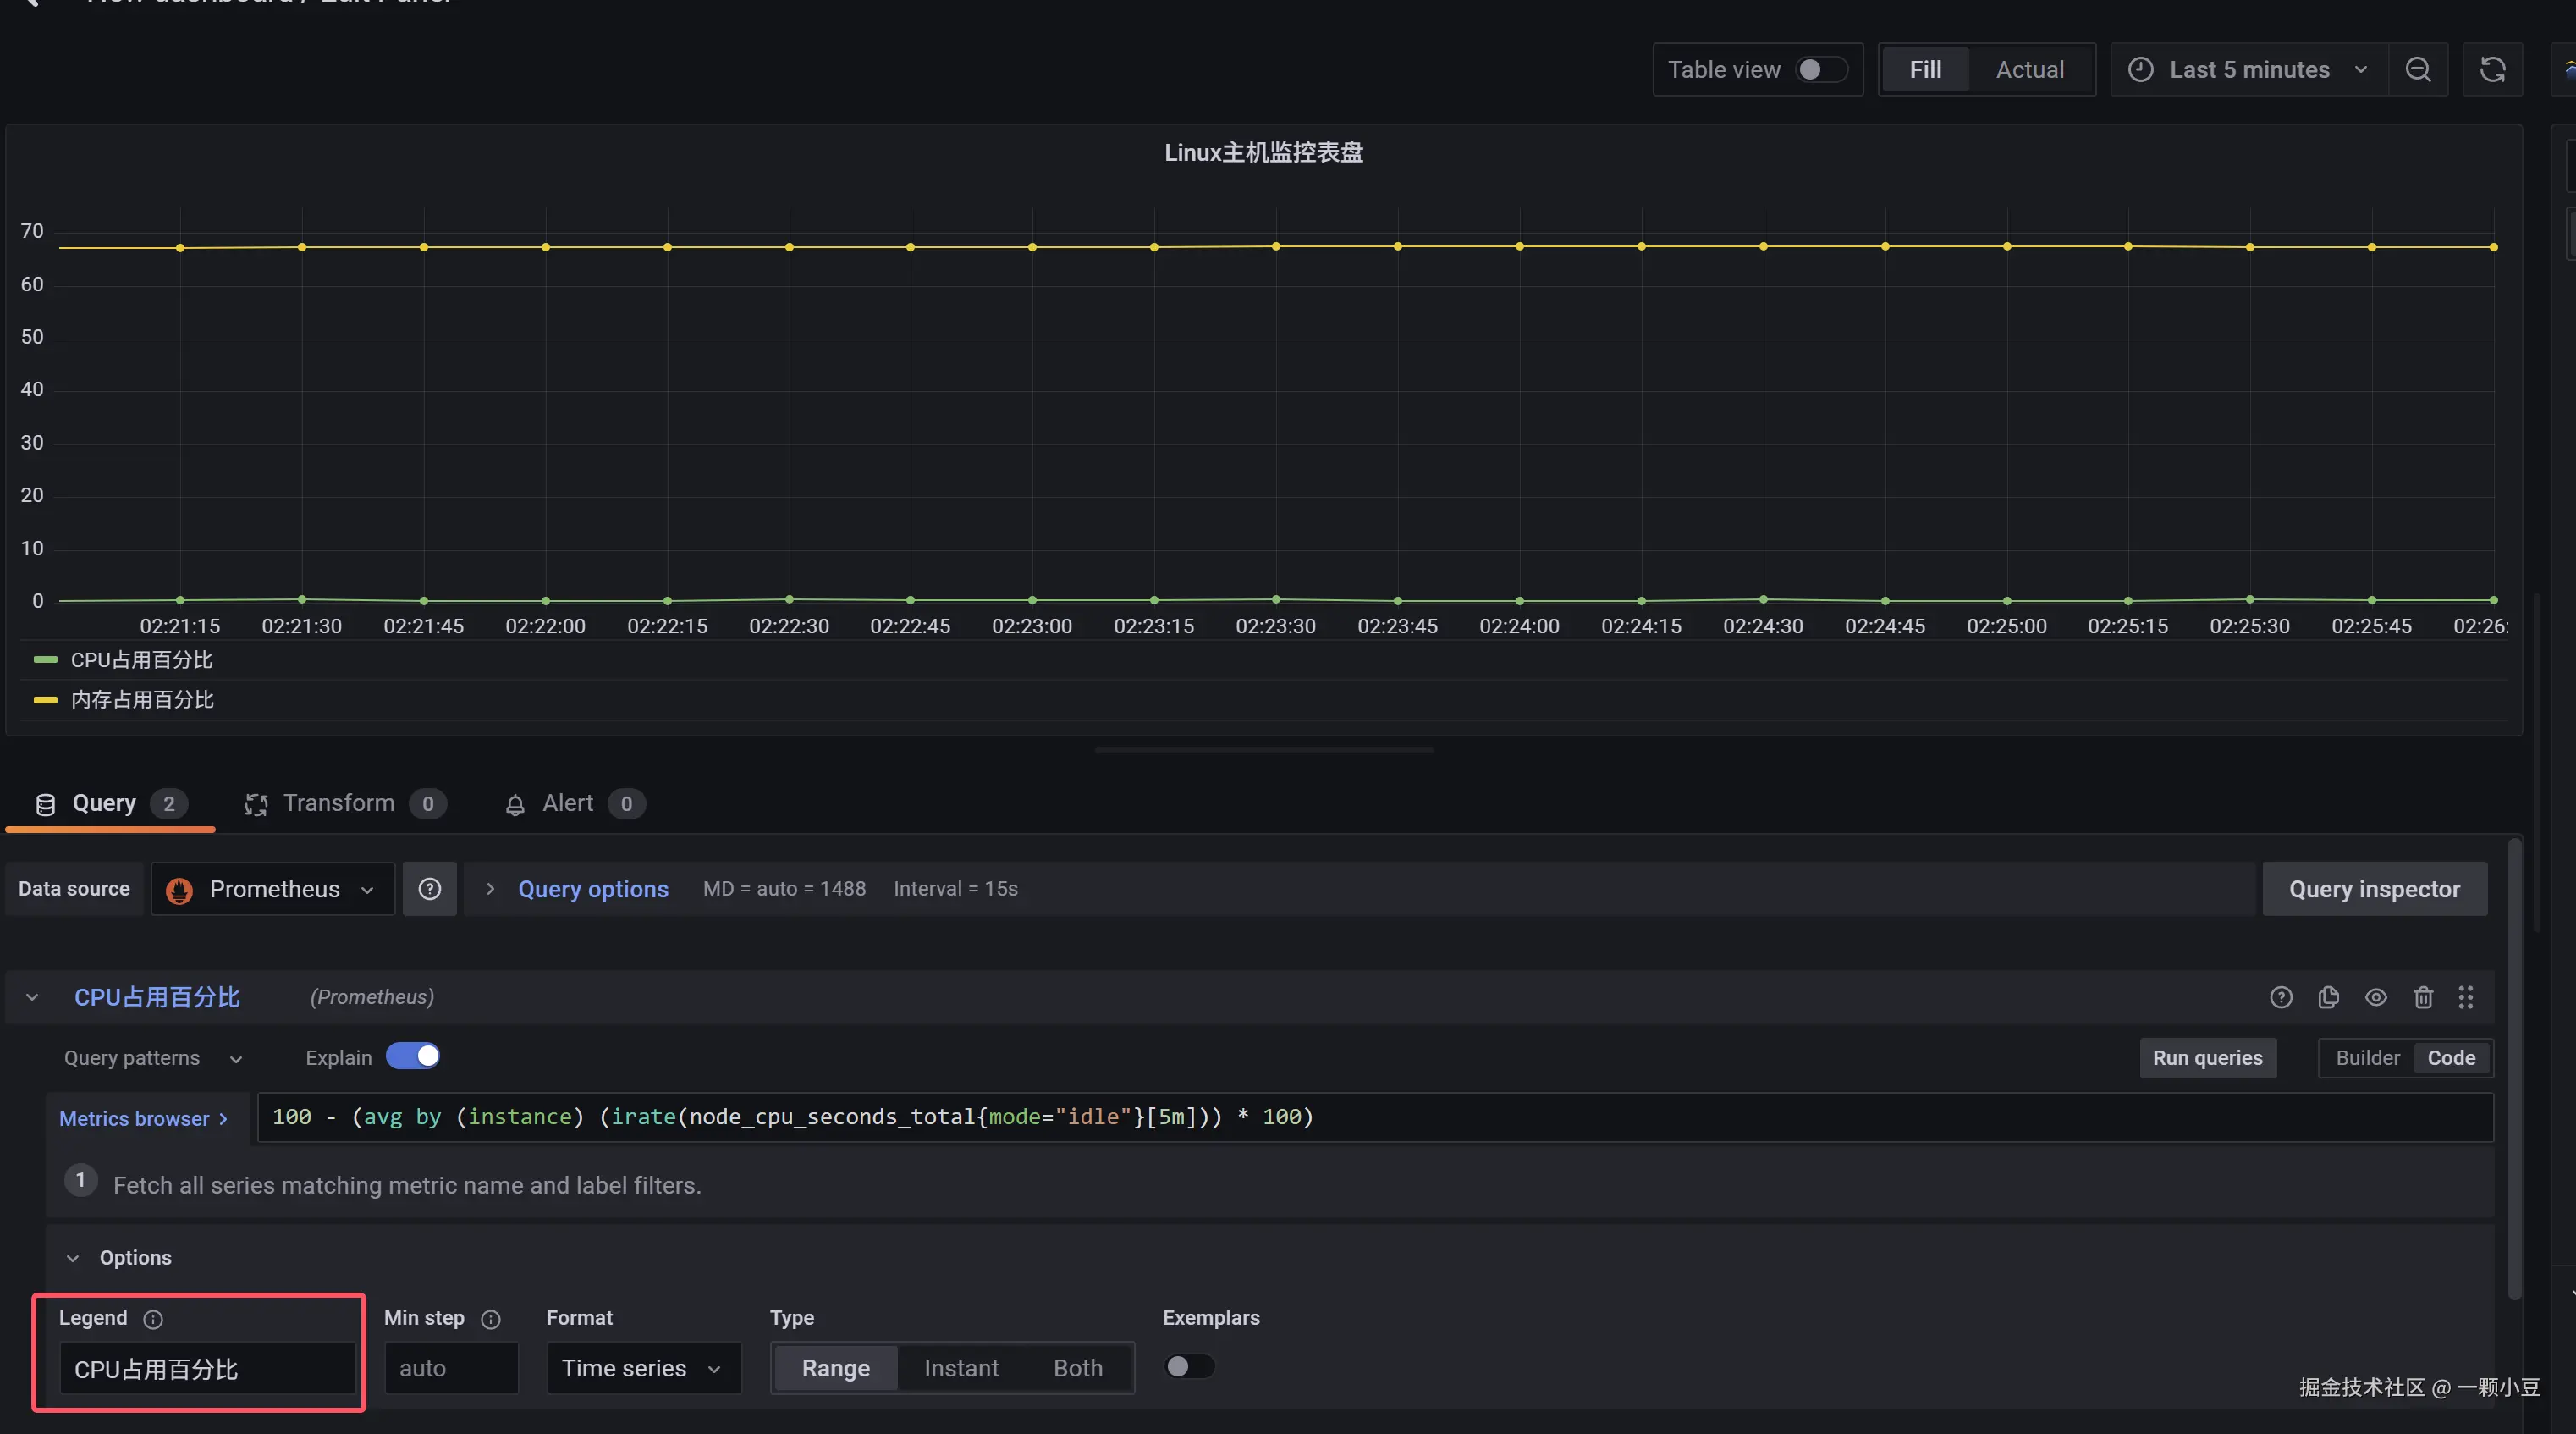Switch to the Alert tab
Image resolution: width=2576 pixels, height=1434 pixels.
coord(567,803)
